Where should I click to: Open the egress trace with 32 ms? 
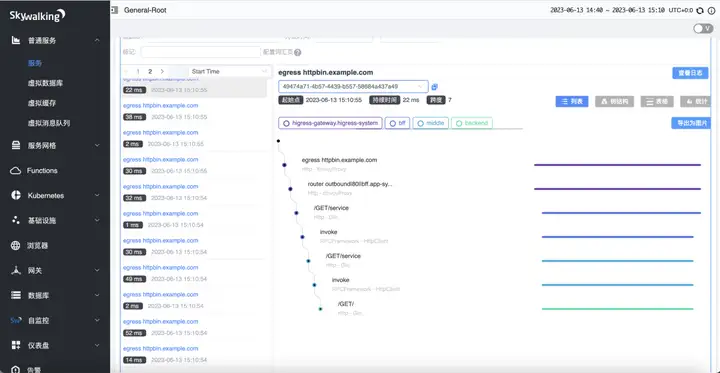(194, 192)
